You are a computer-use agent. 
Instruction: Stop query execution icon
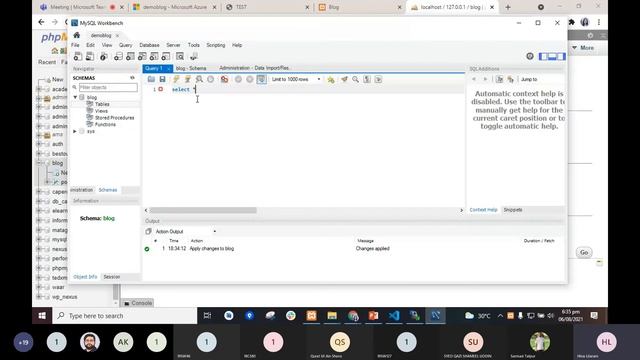210,79
